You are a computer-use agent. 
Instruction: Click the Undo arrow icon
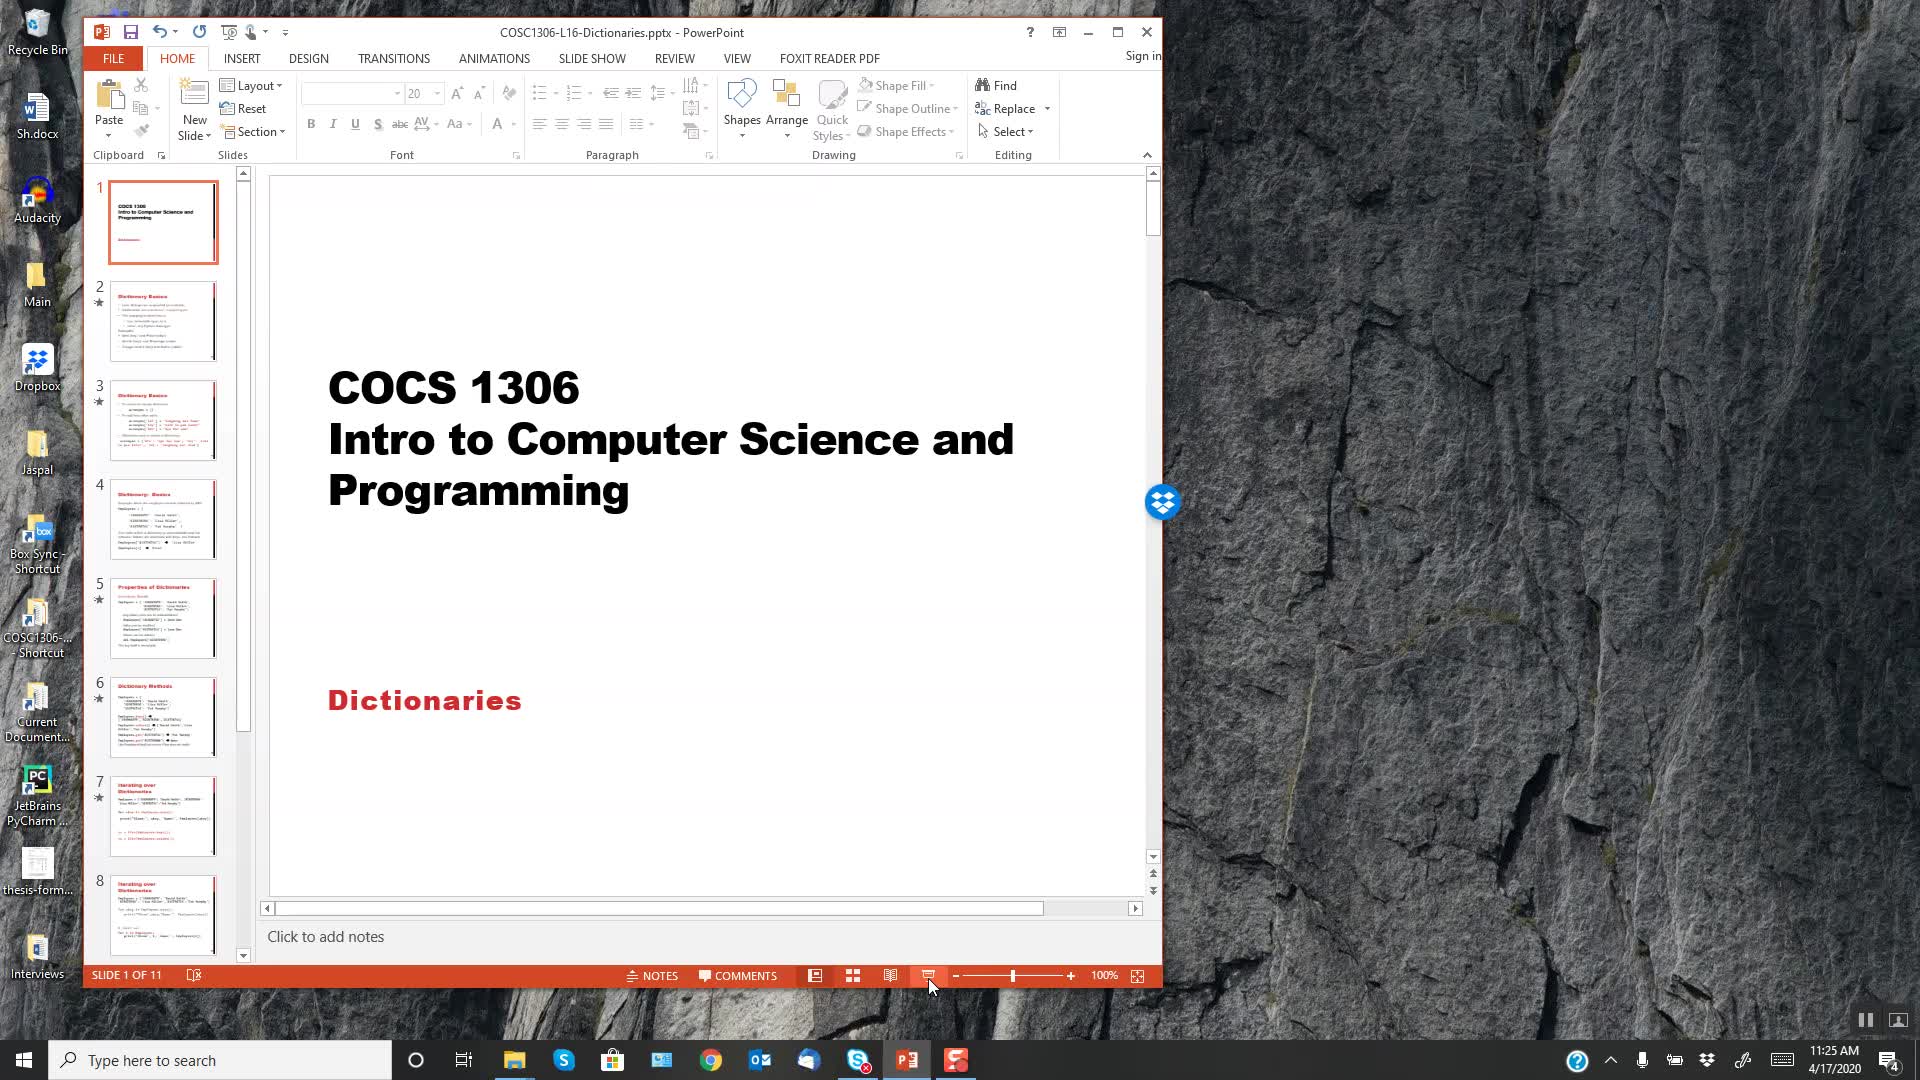coord(159,32)
